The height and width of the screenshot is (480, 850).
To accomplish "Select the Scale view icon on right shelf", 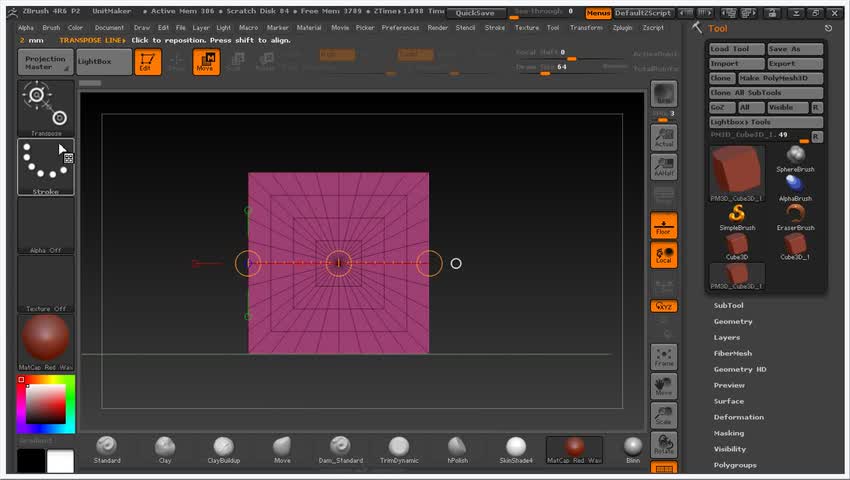I will (x=663, y=415).
